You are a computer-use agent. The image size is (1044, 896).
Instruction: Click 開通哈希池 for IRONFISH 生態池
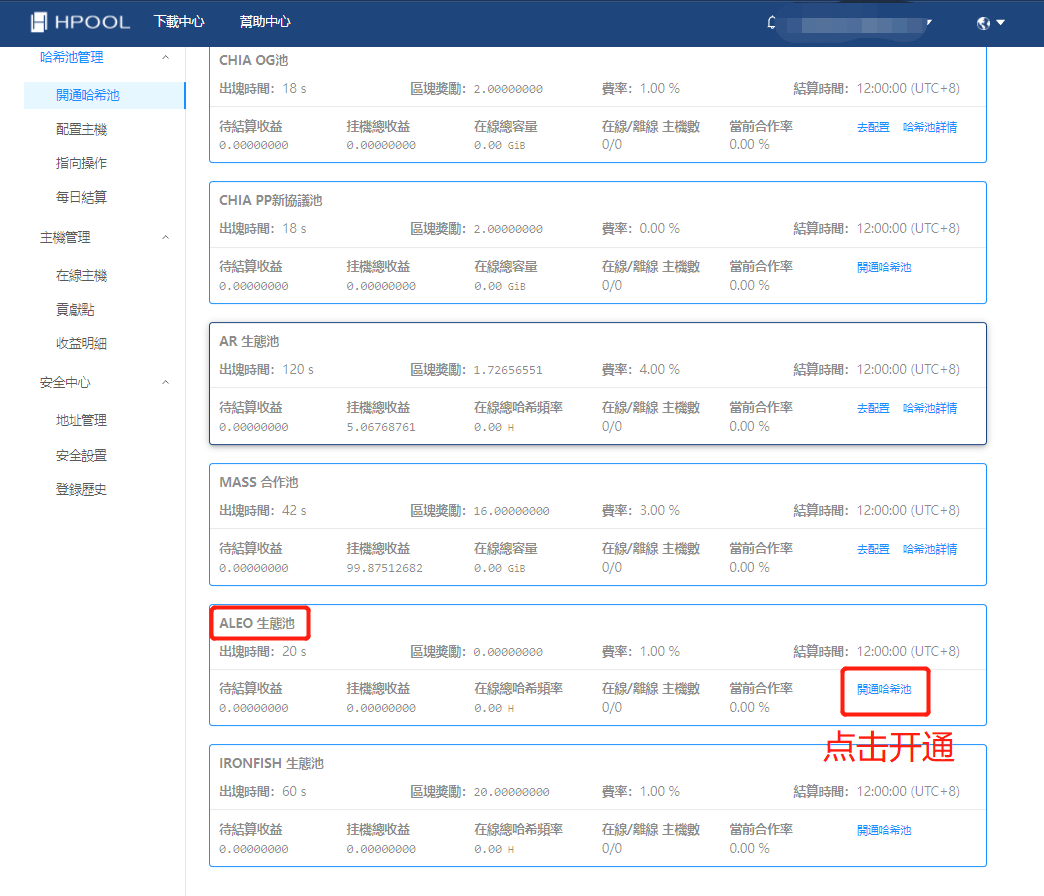click(884, 830)
